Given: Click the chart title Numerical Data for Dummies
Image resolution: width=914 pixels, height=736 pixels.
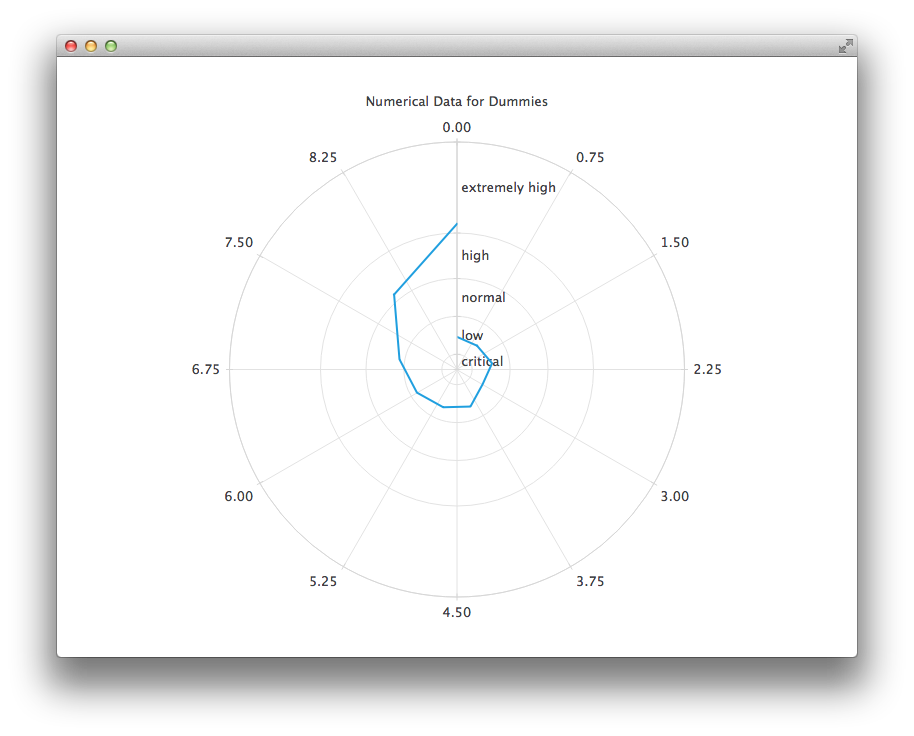Looking at the screenshot, I should pos(456,101).
